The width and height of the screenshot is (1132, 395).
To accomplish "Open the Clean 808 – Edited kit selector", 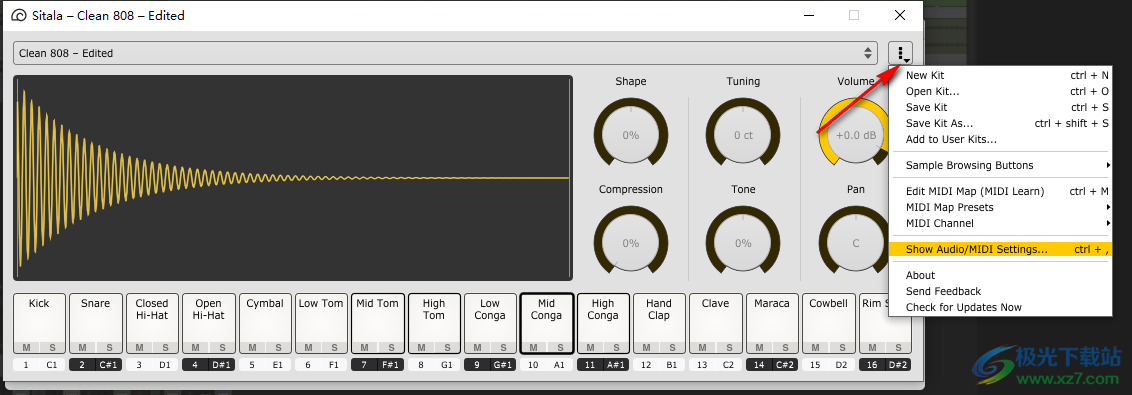I will [x=445, y=53].
